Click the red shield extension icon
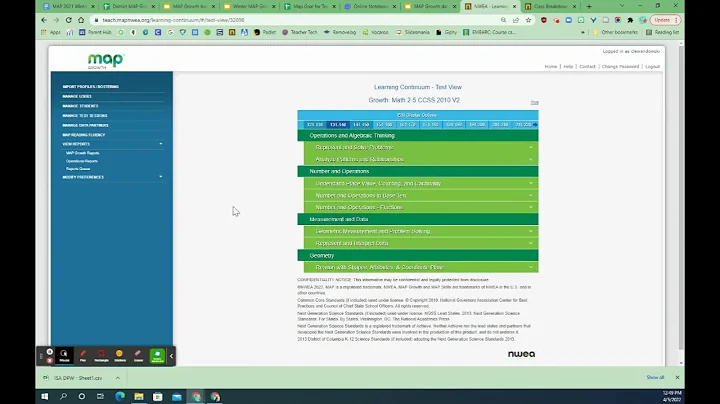The height and width of the screenshot is (404, 720). 544,20
